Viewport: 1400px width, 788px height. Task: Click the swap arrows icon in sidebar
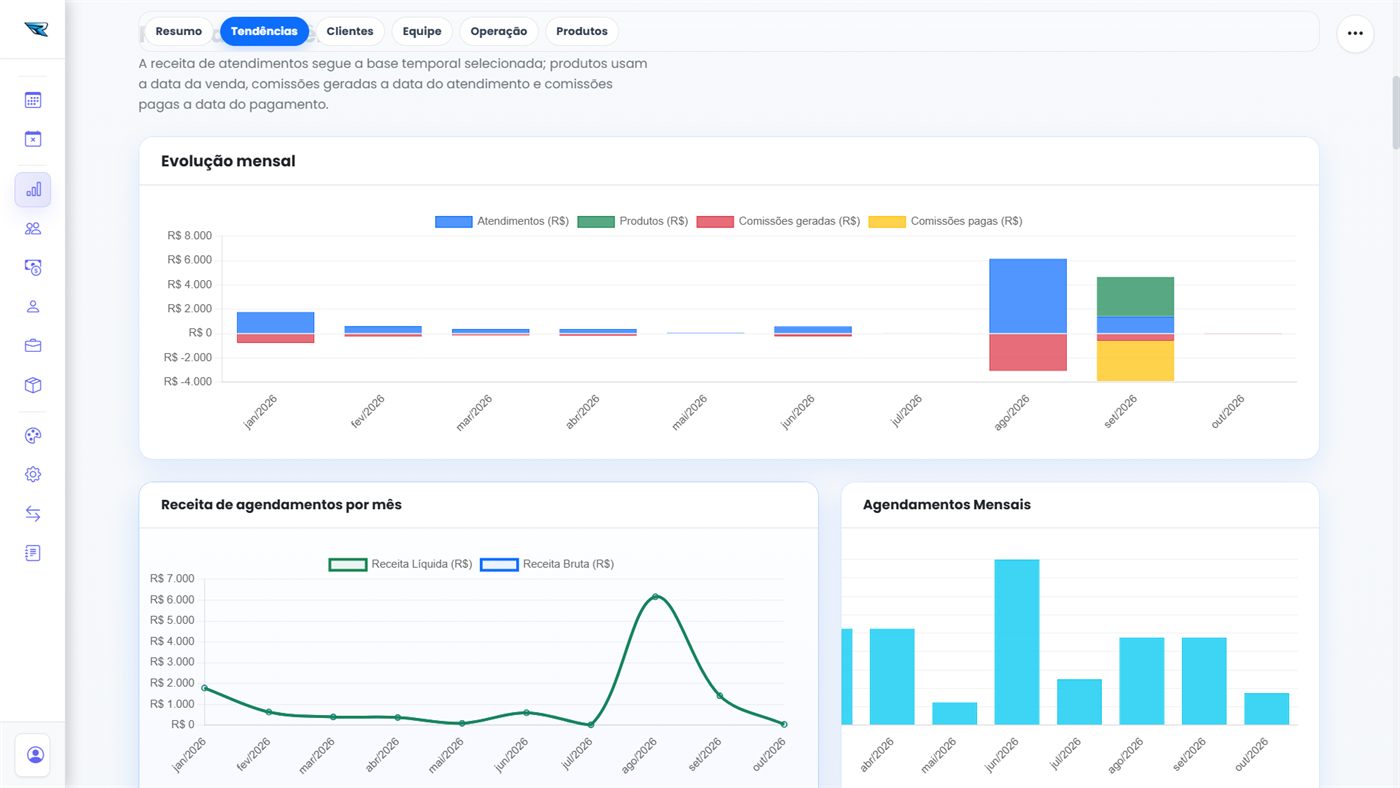(x=33, y=514)
